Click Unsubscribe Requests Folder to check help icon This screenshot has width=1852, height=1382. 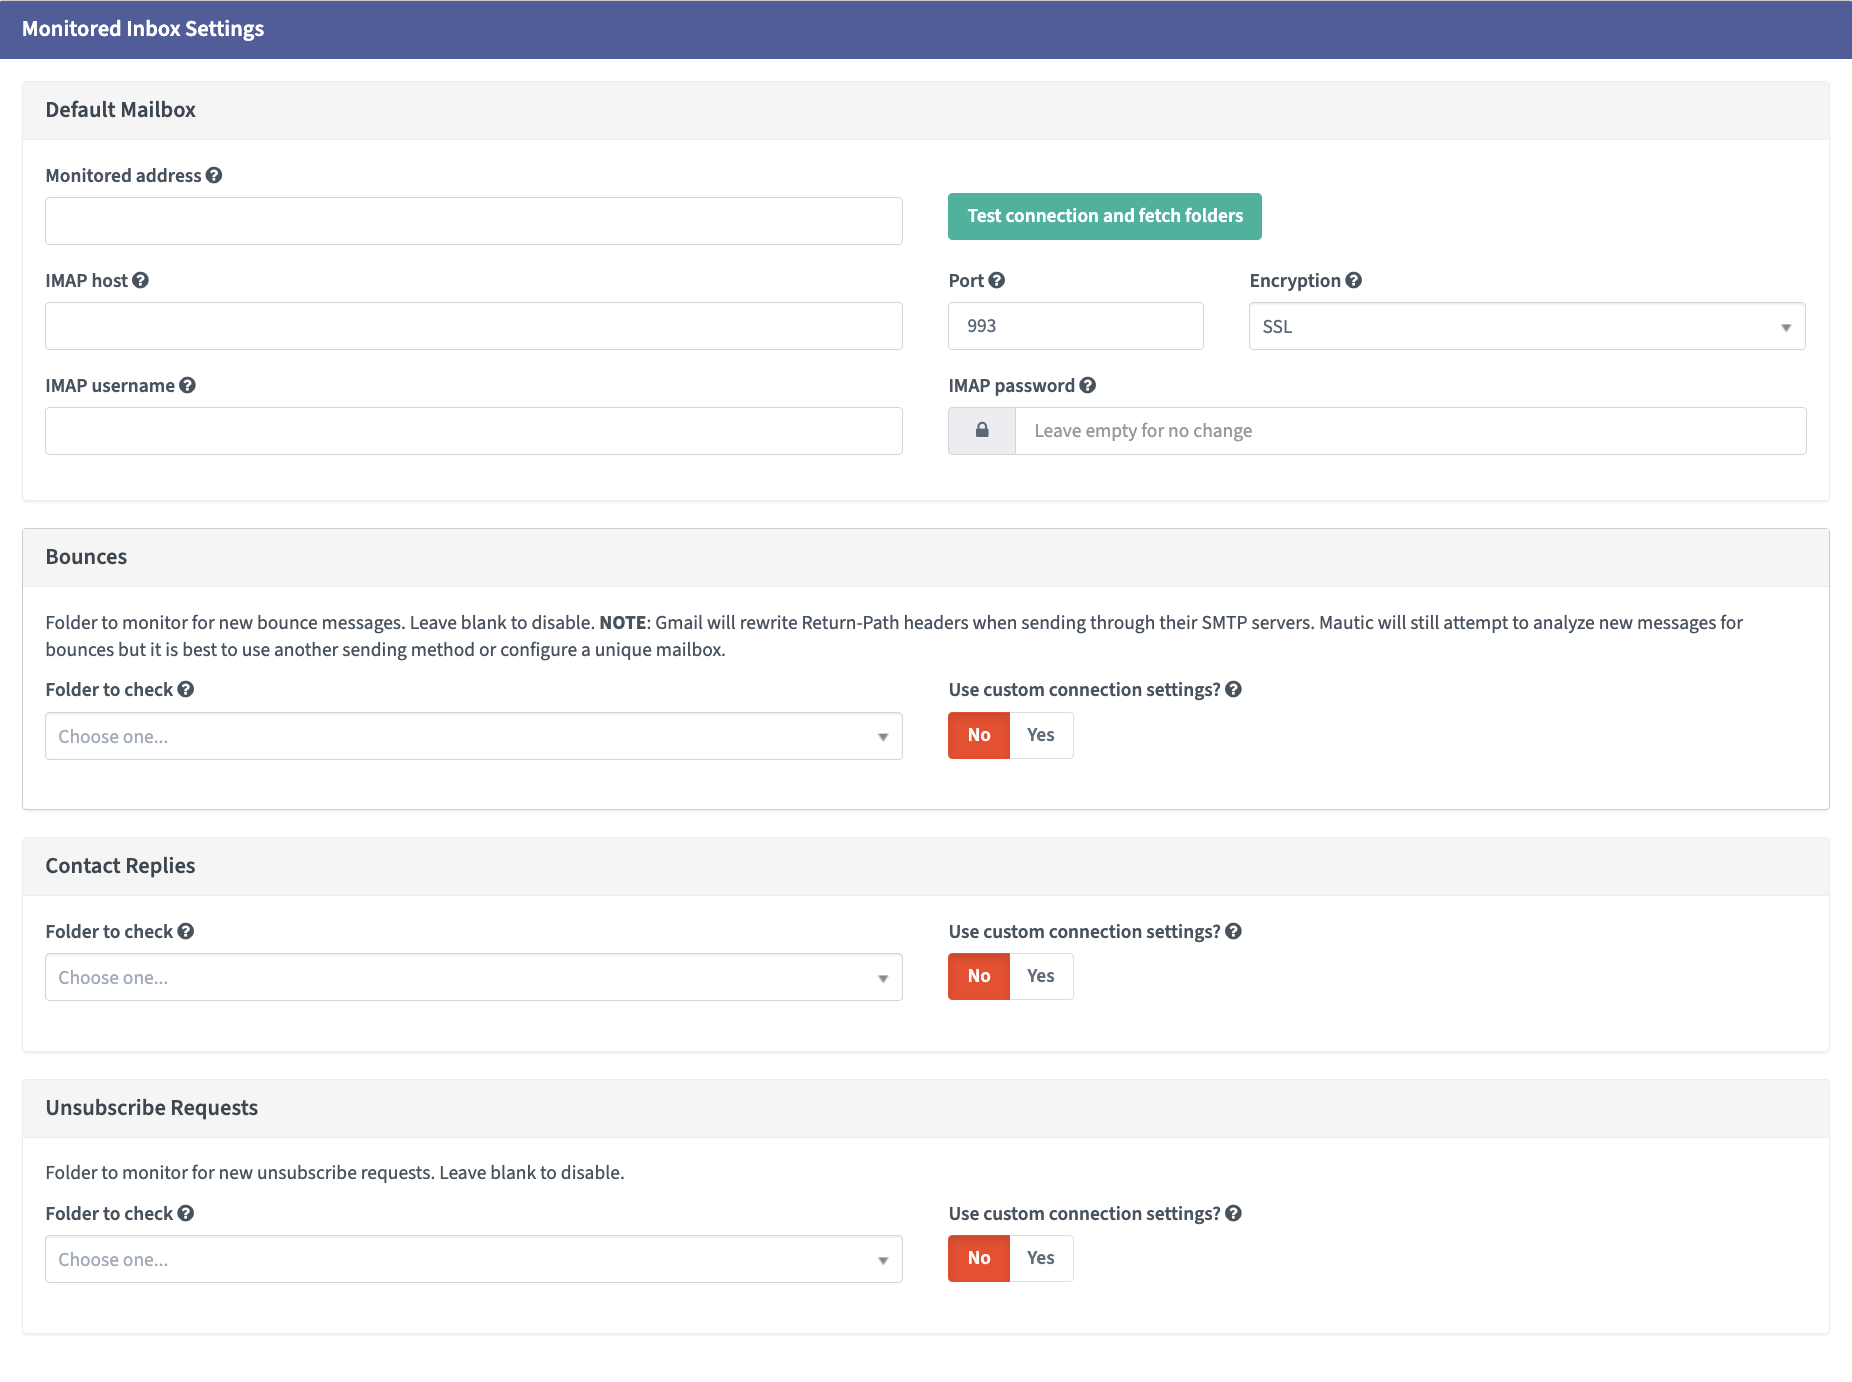[186, 1213]
